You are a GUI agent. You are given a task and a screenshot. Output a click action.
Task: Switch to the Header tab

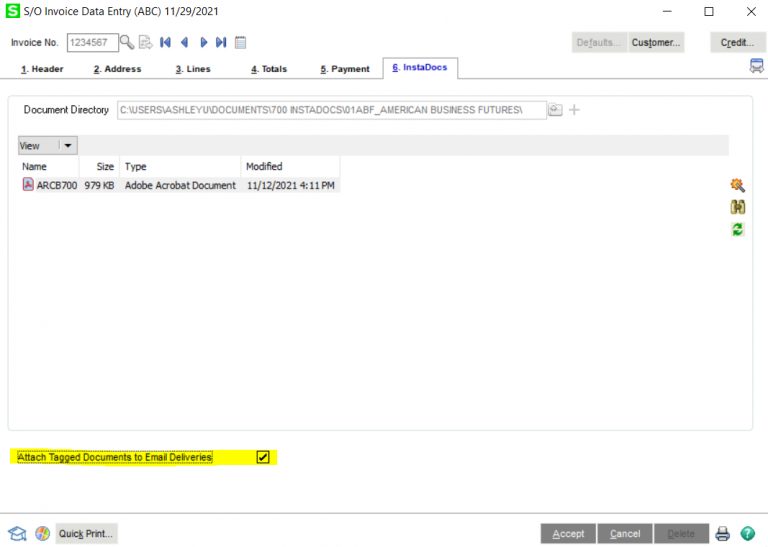point(42,69)
